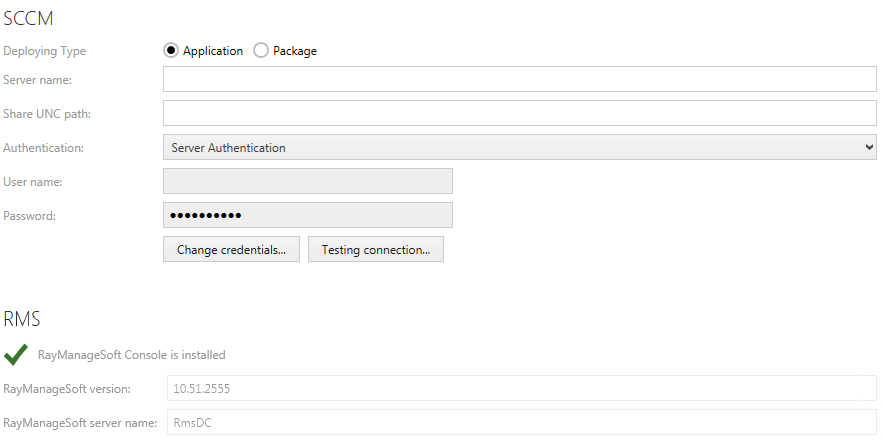Focus the Share UNC path field
Image resolution: width=883 pixels, height=444 pixels.
pos(519,113)
